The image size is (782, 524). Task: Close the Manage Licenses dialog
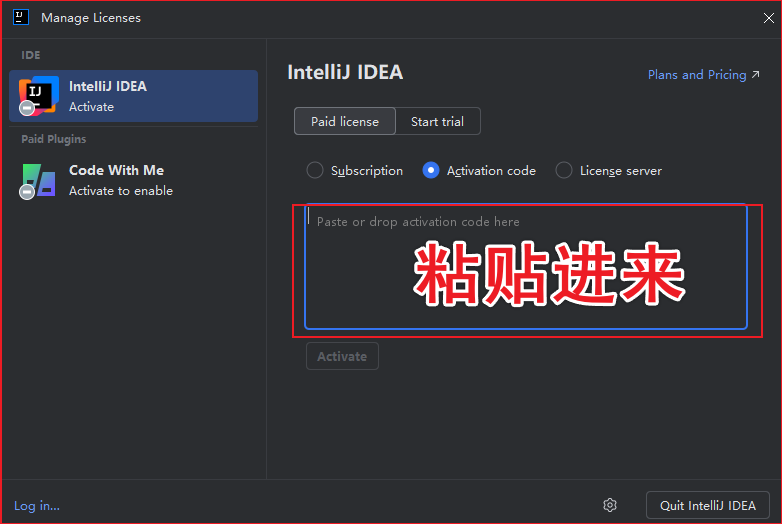pyautogui.click(x=768, y=18)
